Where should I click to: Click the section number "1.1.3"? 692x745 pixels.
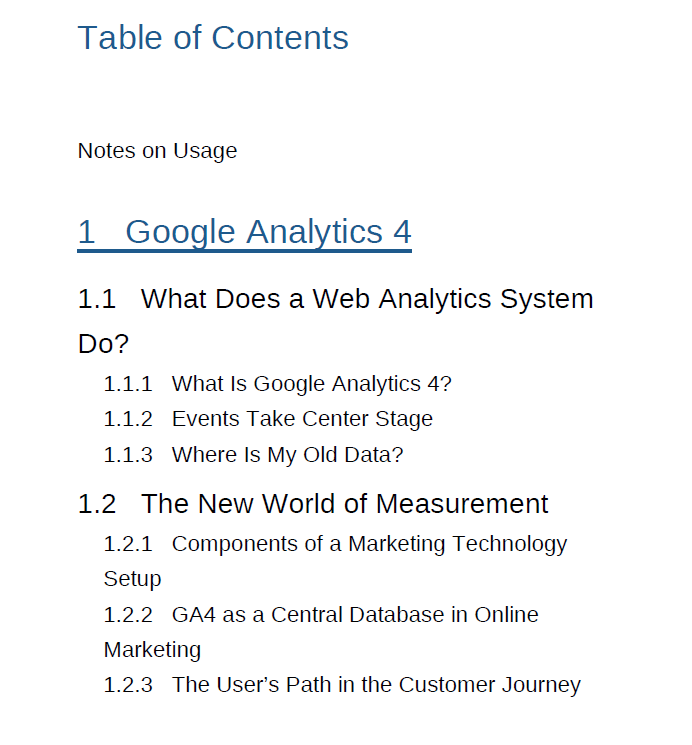point(128,455)
